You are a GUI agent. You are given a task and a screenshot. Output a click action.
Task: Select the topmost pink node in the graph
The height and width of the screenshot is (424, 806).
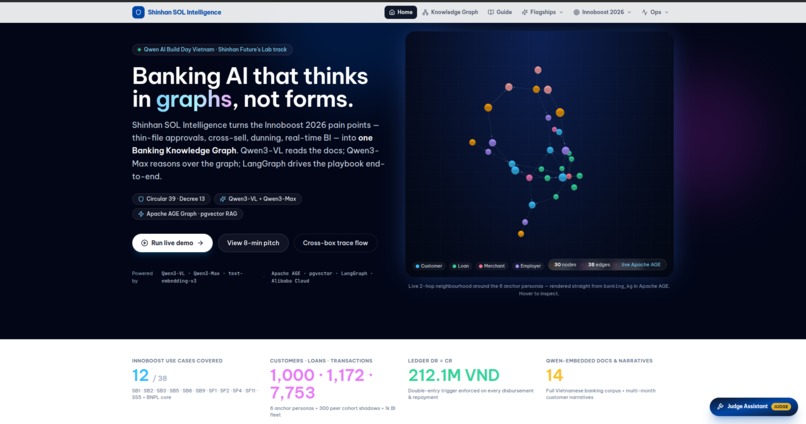coord(538,70)
